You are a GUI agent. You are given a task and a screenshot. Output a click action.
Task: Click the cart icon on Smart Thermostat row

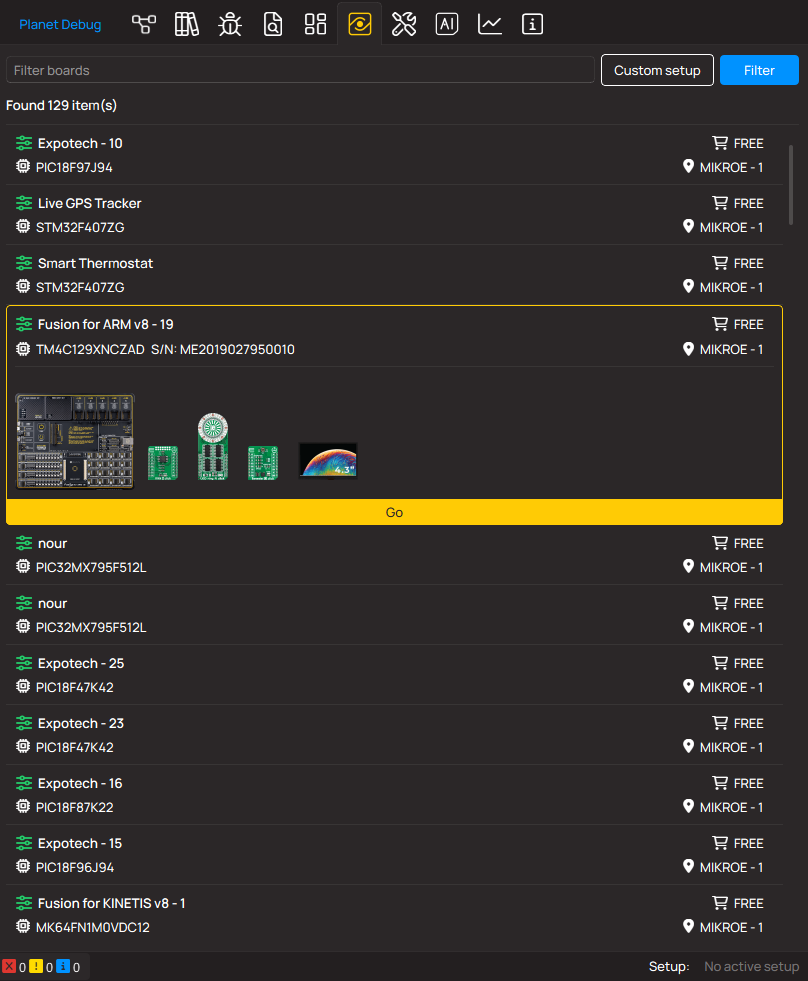720,263
